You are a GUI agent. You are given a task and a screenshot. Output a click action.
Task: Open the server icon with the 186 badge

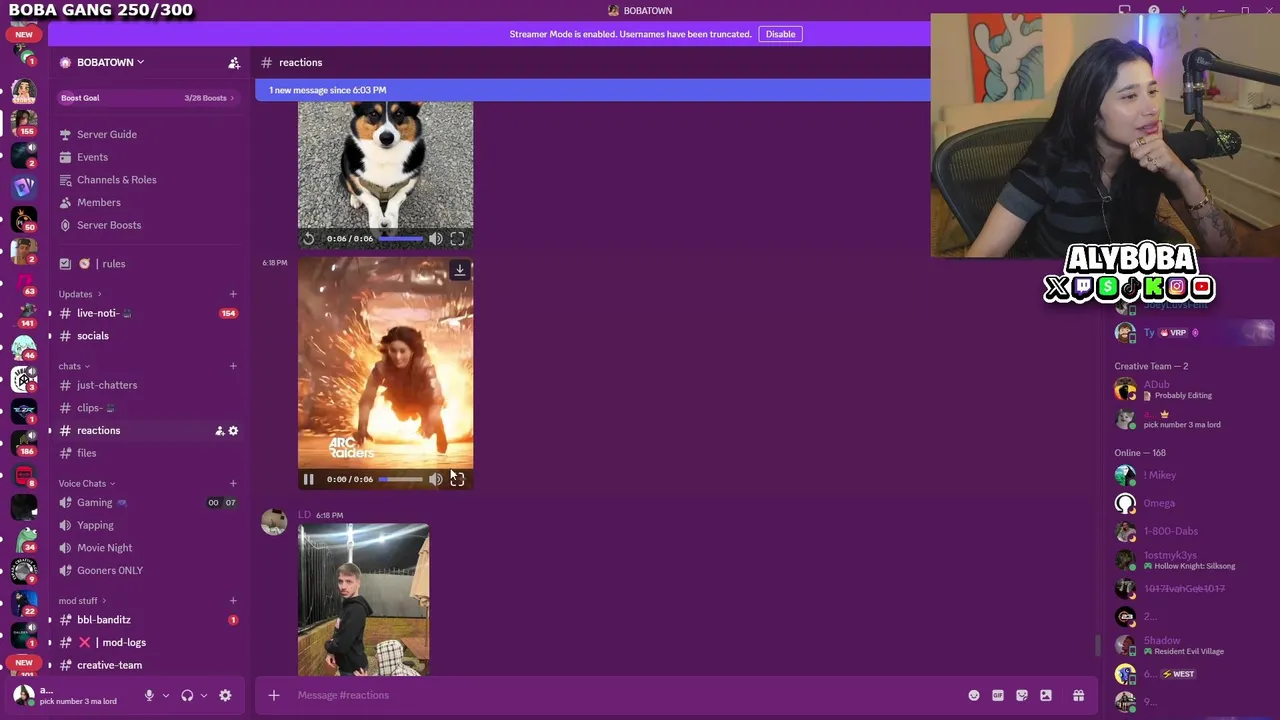24,442
